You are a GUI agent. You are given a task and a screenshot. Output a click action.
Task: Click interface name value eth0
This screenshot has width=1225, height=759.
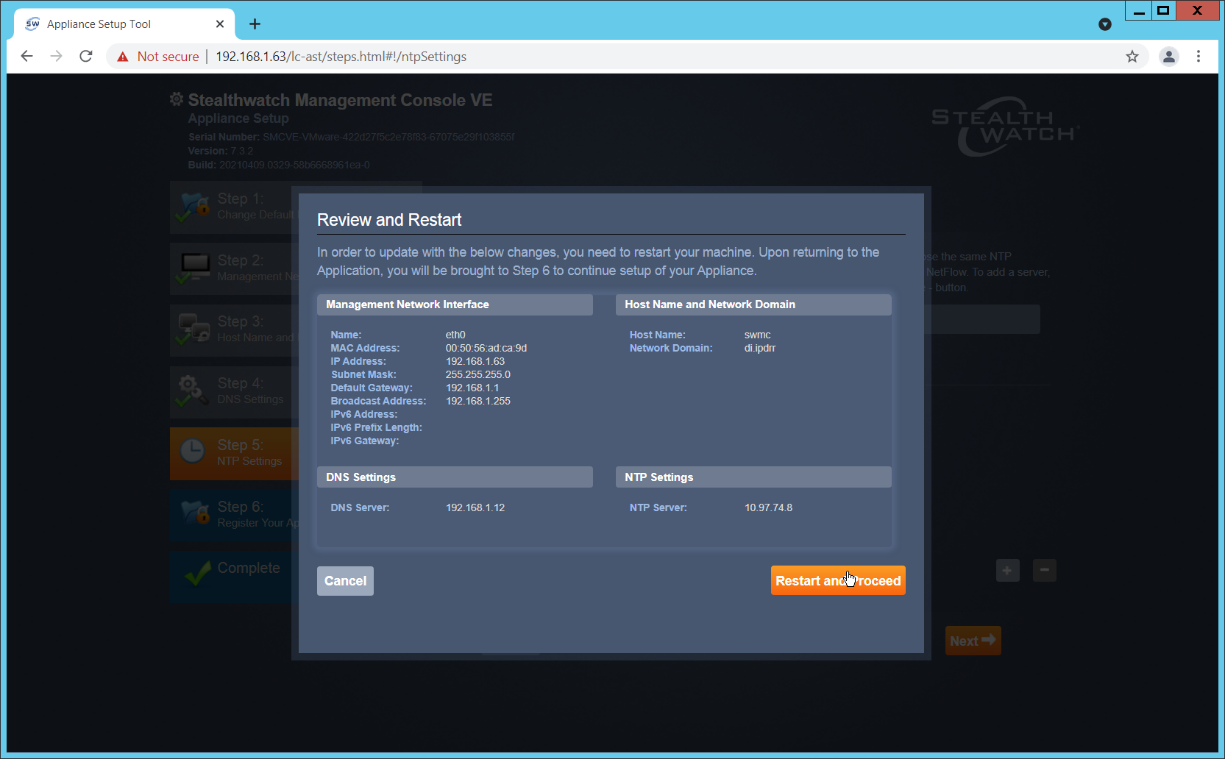(x=456, y=335)
